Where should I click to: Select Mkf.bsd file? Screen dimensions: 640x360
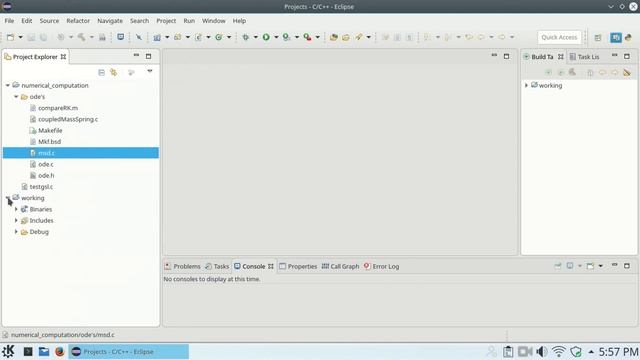[49, 142]
